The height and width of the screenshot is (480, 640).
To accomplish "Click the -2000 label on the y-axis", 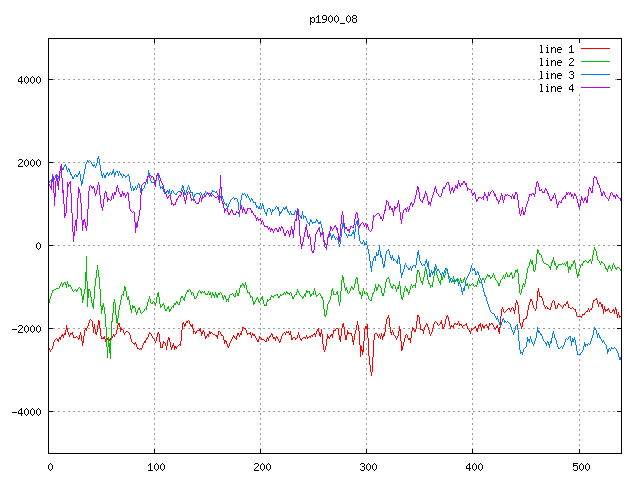I will tap(26, 329).
